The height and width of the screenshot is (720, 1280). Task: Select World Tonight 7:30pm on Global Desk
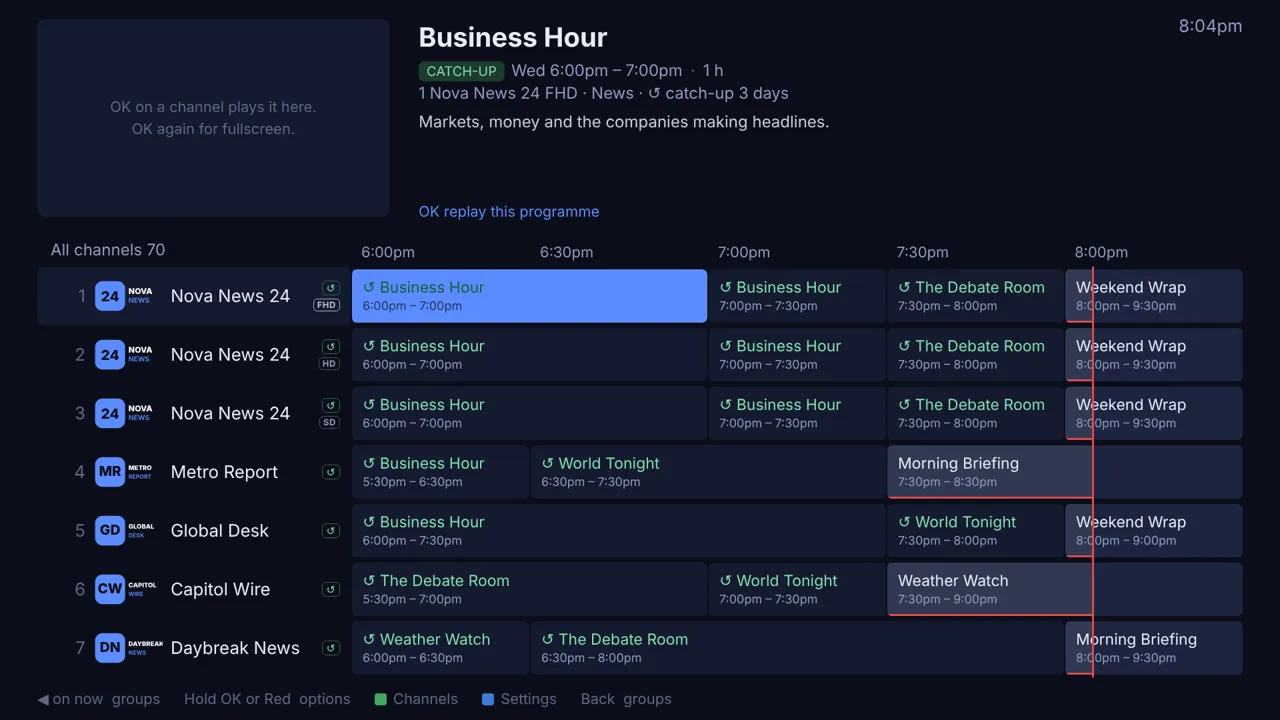click(975, 531)
